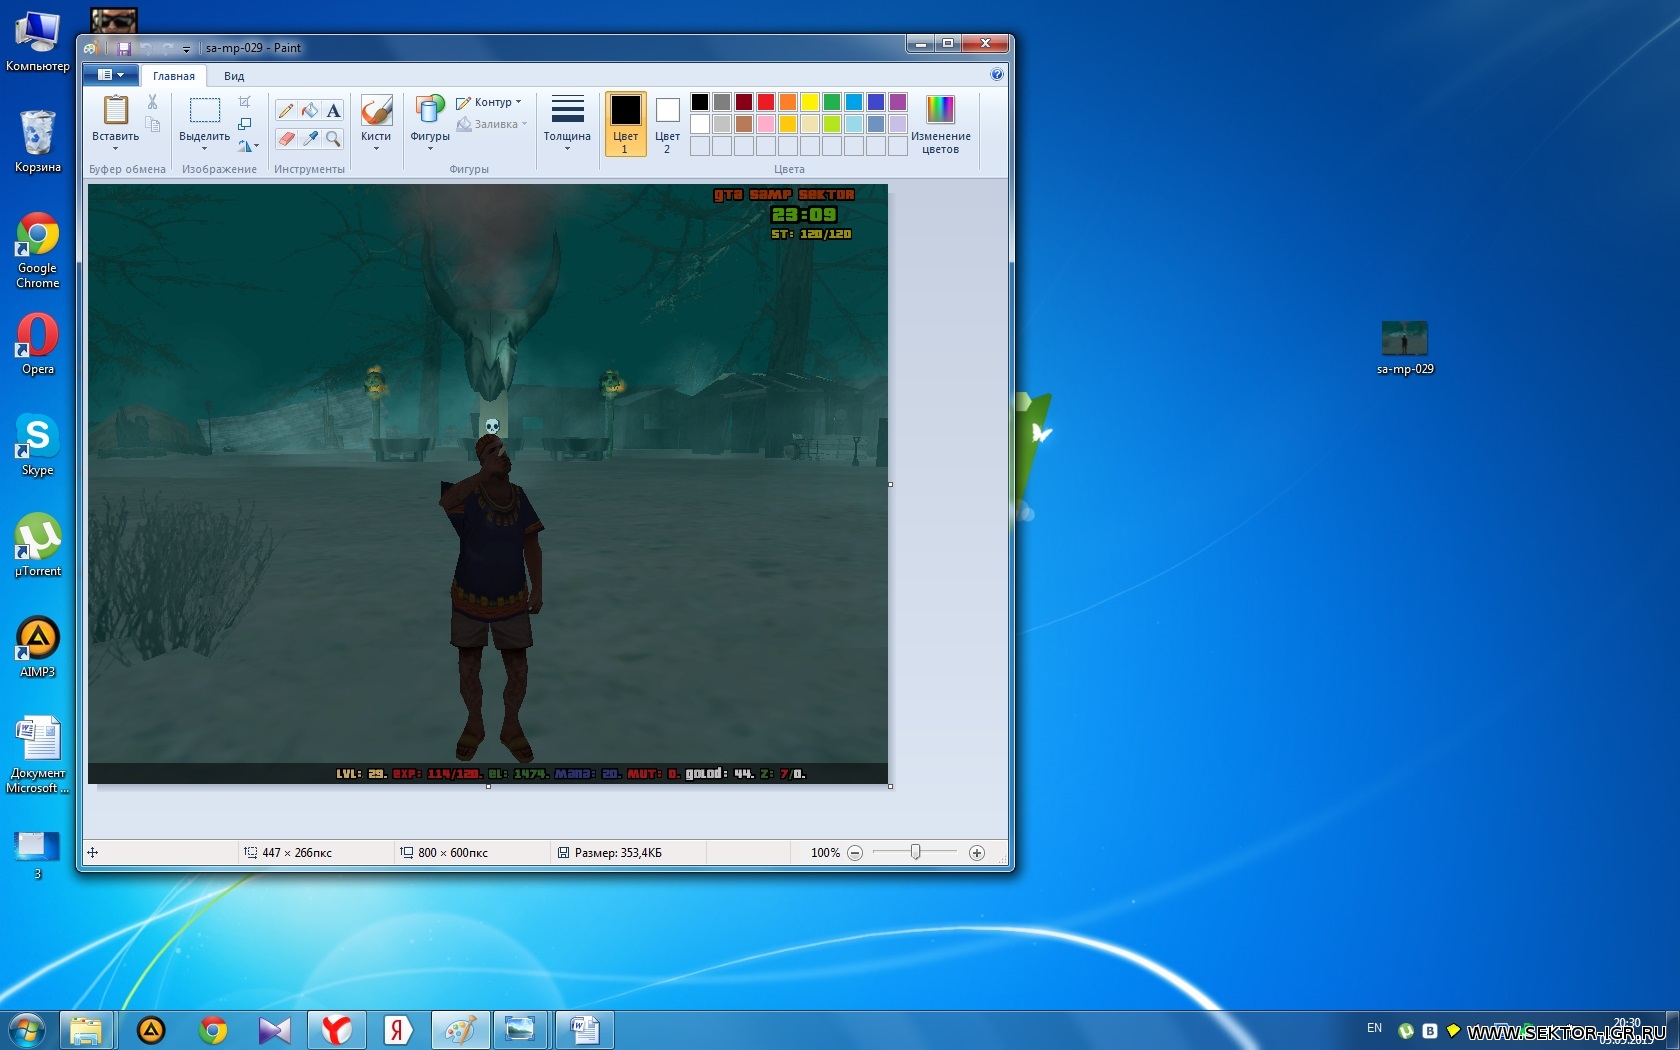The width and height of the screenshot is (1680, 1050).
Task: Open the Документ Microsoft desktop file
Action: [37, 755]
